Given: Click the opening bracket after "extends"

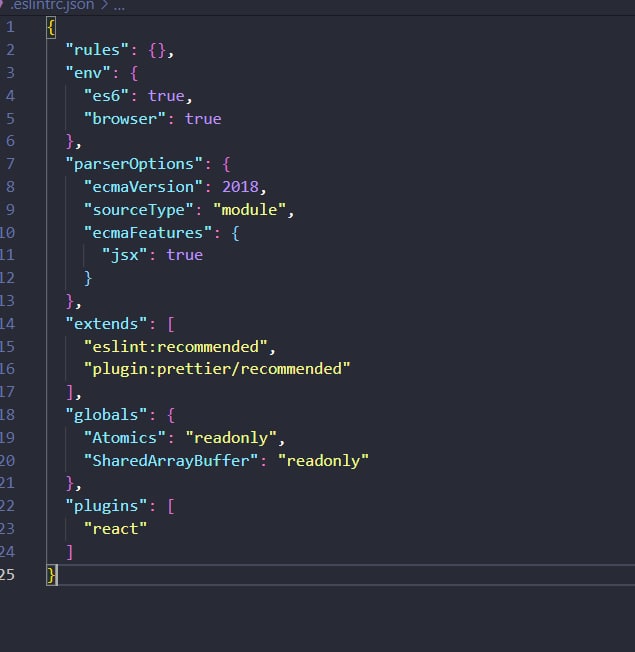Looking at the screenshot, I should coord(171,324).
